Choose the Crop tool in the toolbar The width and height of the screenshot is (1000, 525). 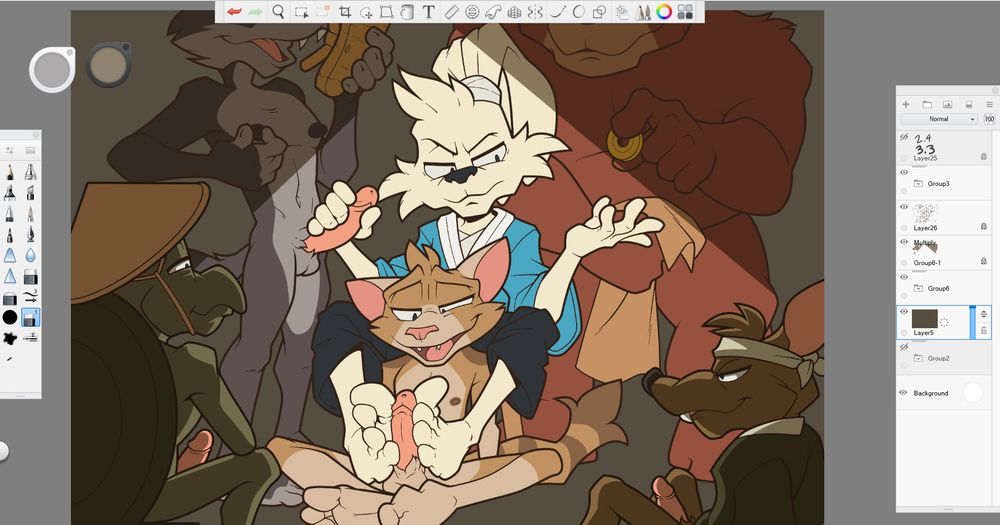tap(345, 11)
